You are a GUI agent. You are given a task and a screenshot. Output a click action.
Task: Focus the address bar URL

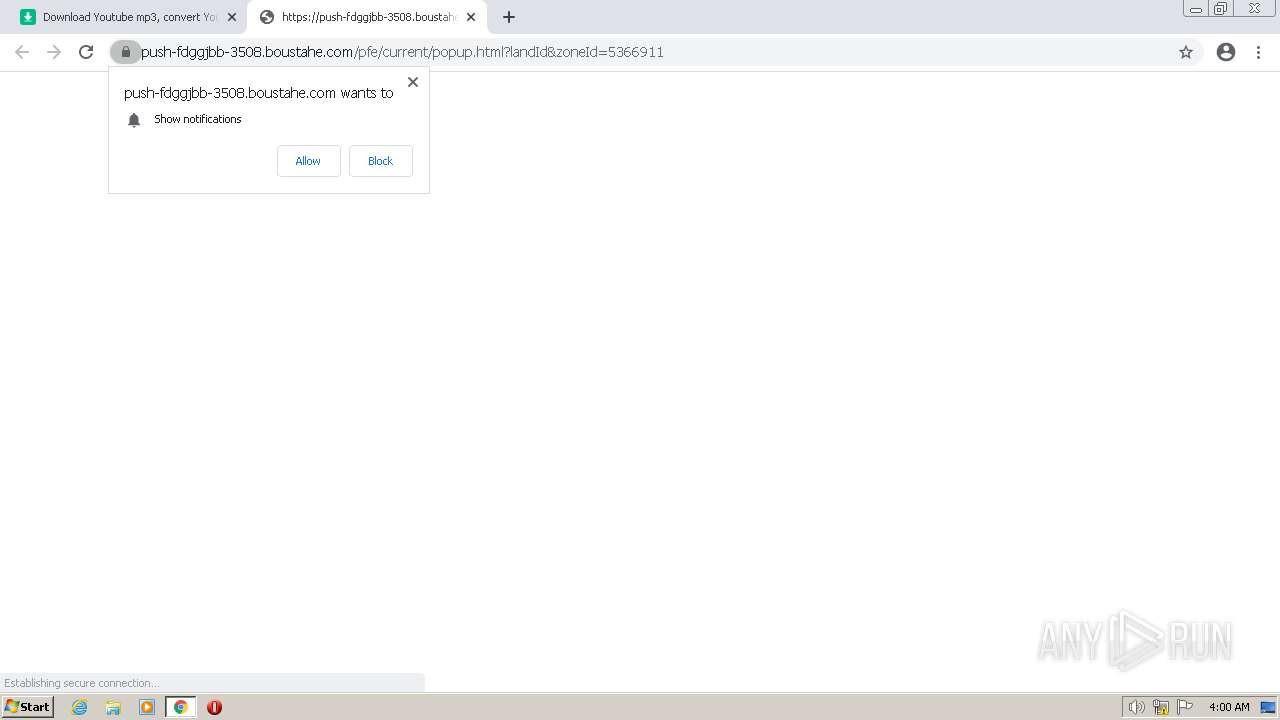tap(402, 52)
